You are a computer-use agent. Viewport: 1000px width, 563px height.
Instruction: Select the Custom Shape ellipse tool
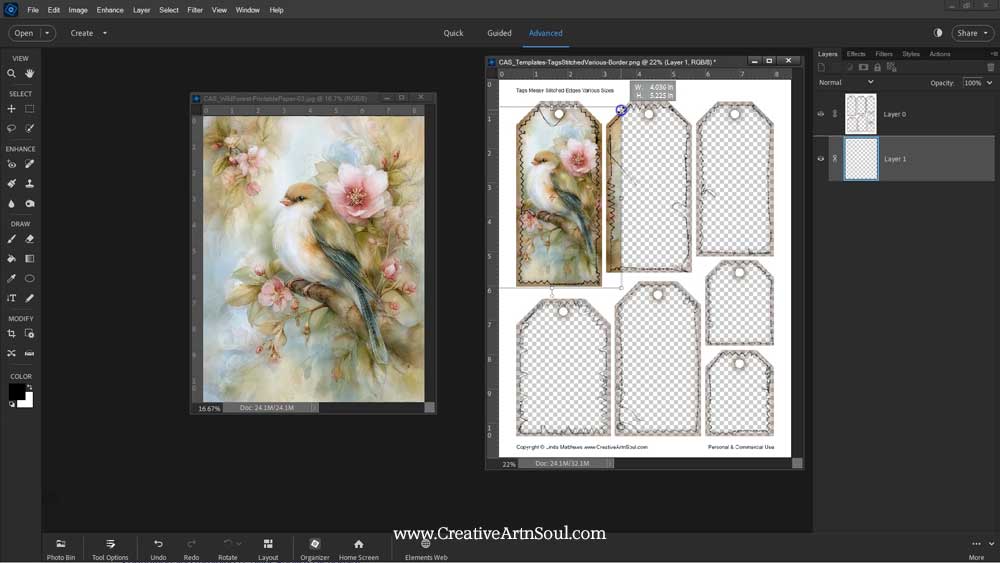click(x=29, y=279)
